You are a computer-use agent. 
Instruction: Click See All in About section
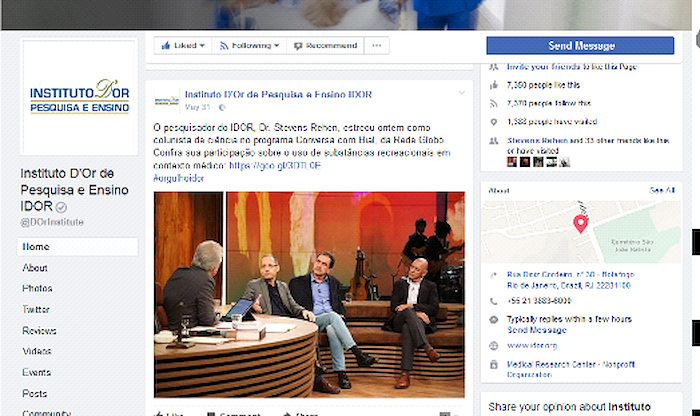[662, 190]
